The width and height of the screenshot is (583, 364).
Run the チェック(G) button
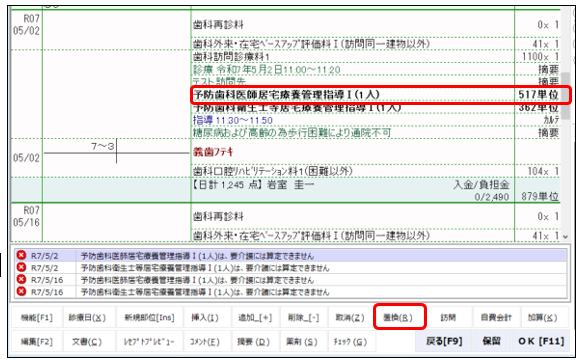(x=350, y=341)
